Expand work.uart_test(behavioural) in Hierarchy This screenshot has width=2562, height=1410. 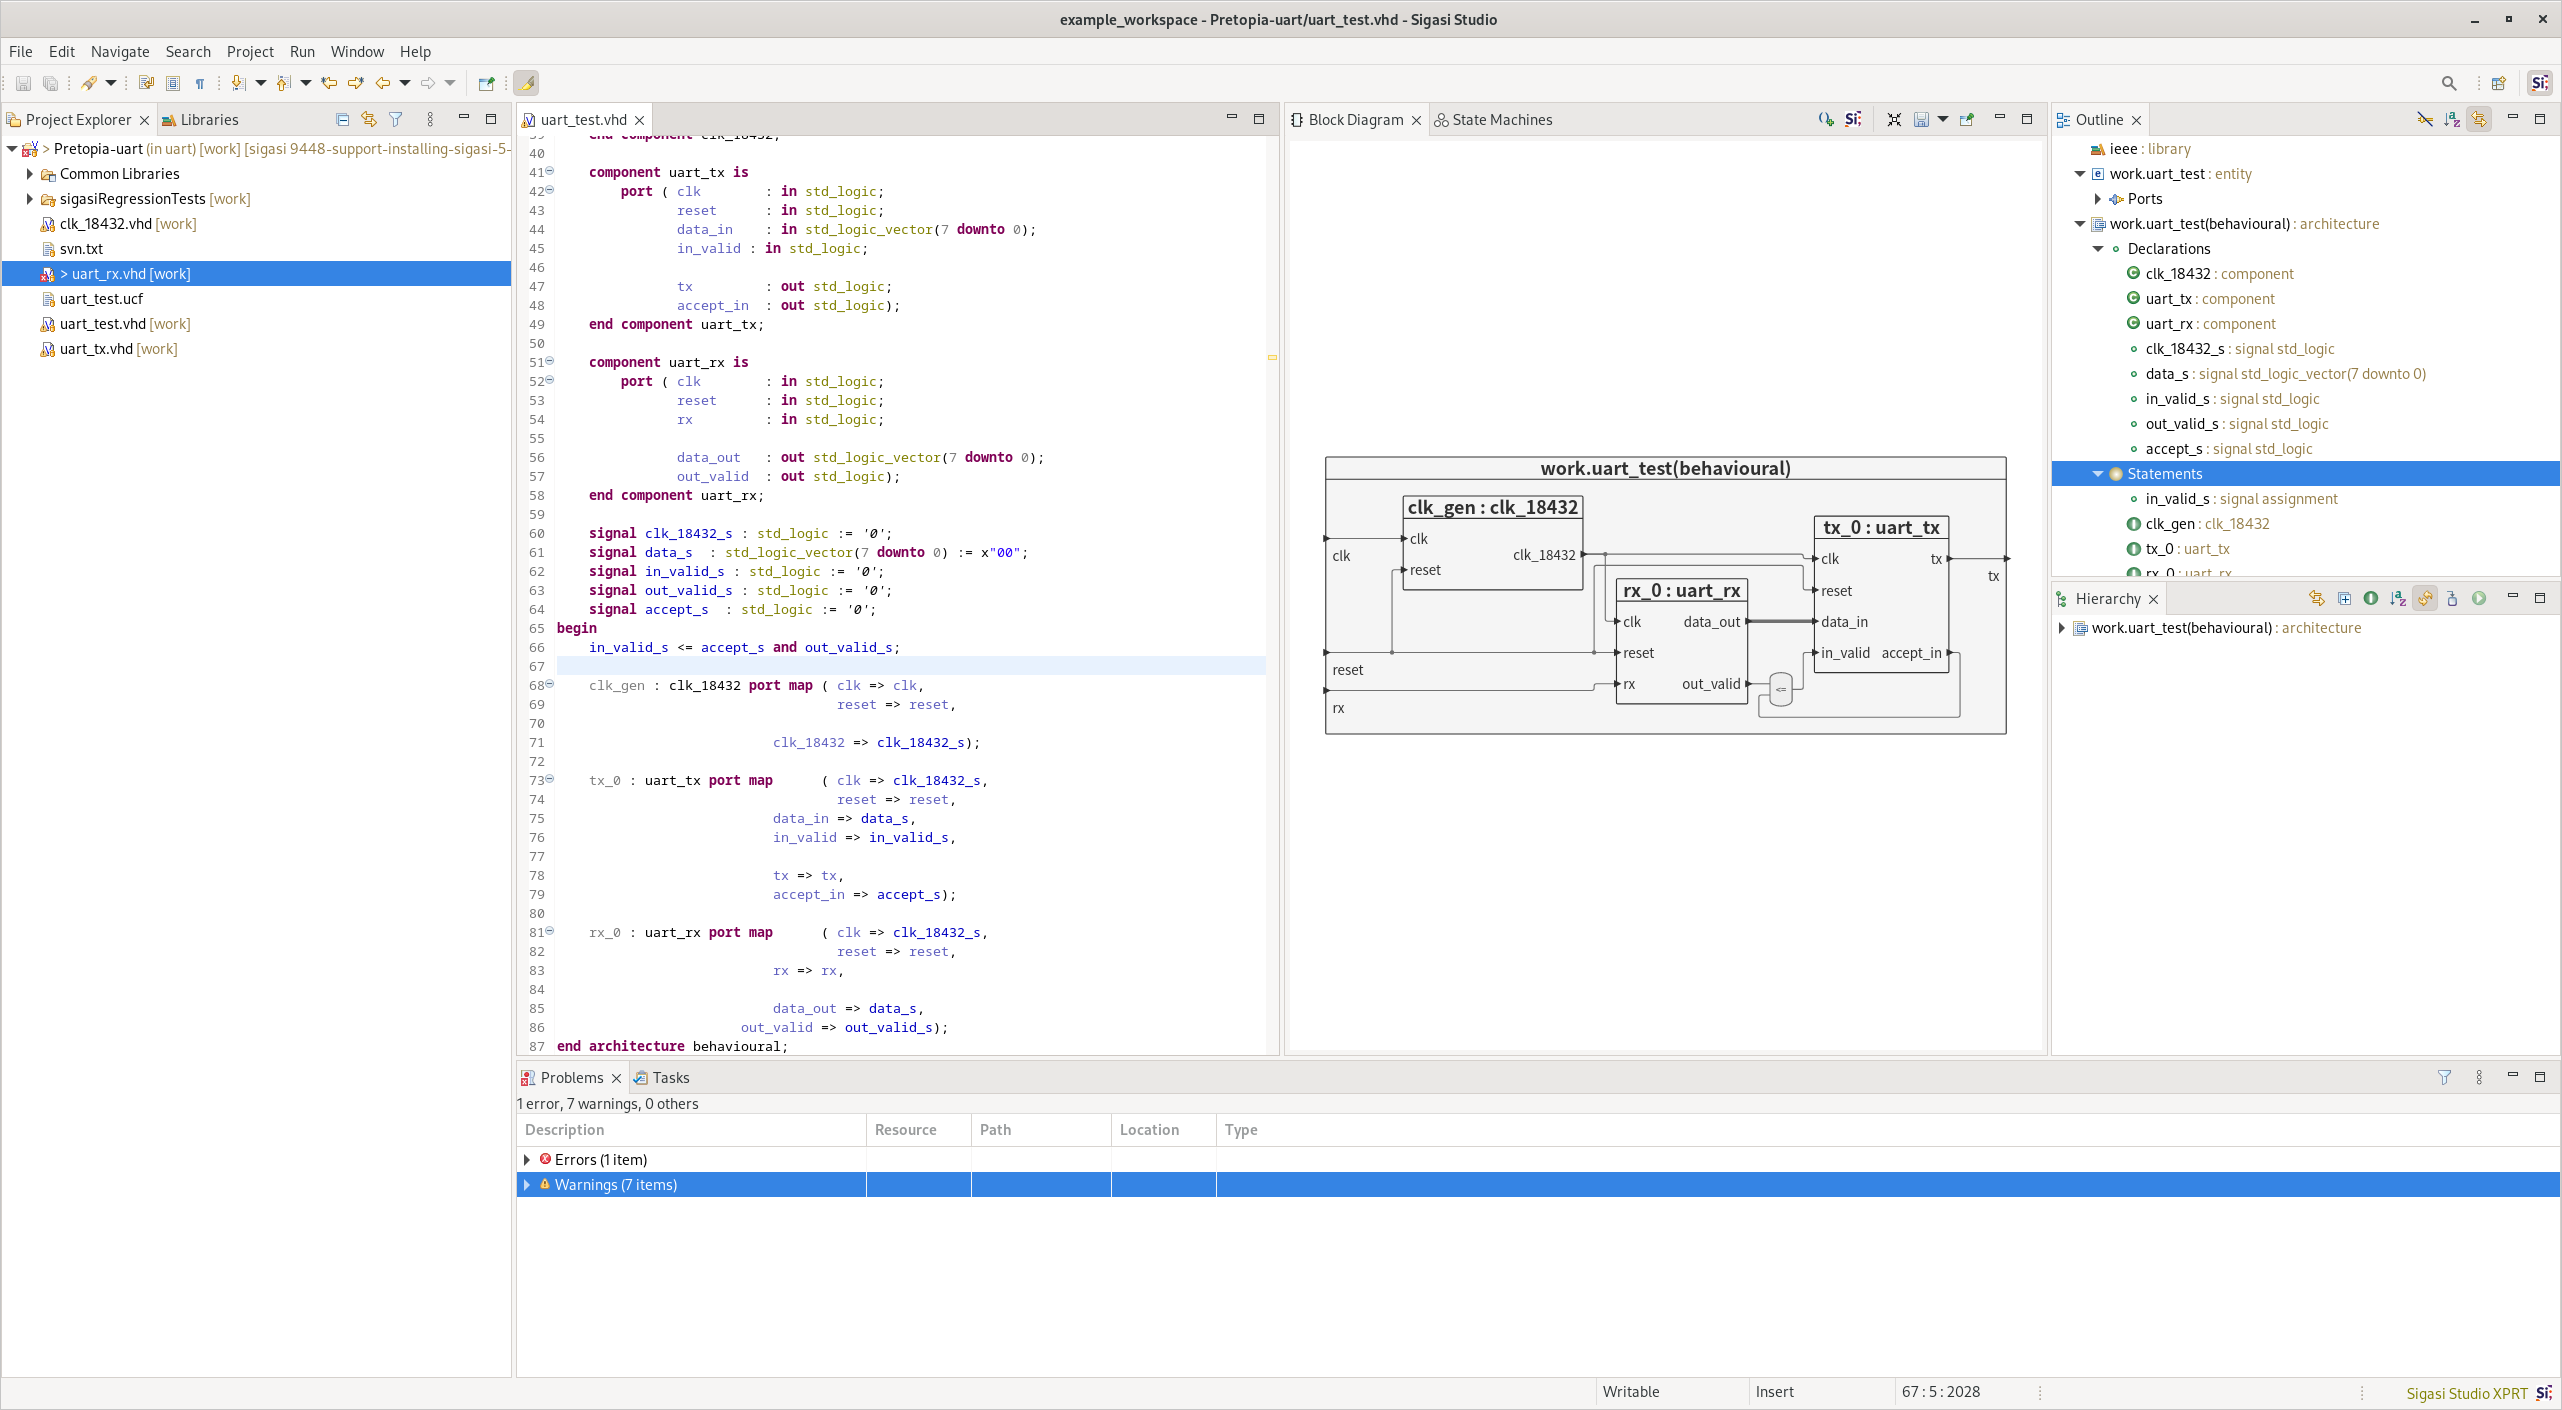coord(2062,628)
